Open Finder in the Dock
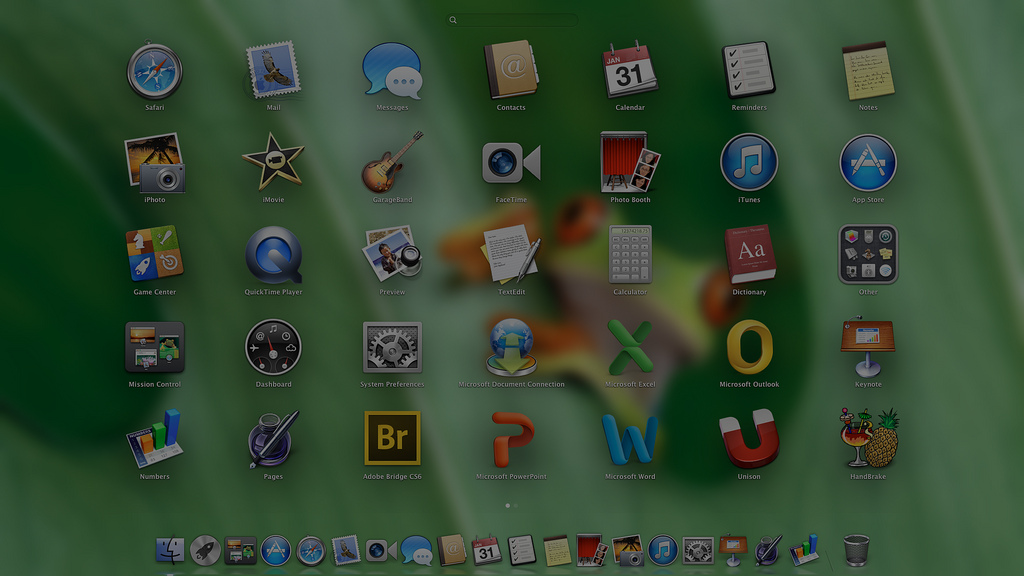 pyautogui.click(x=170, y=551)
